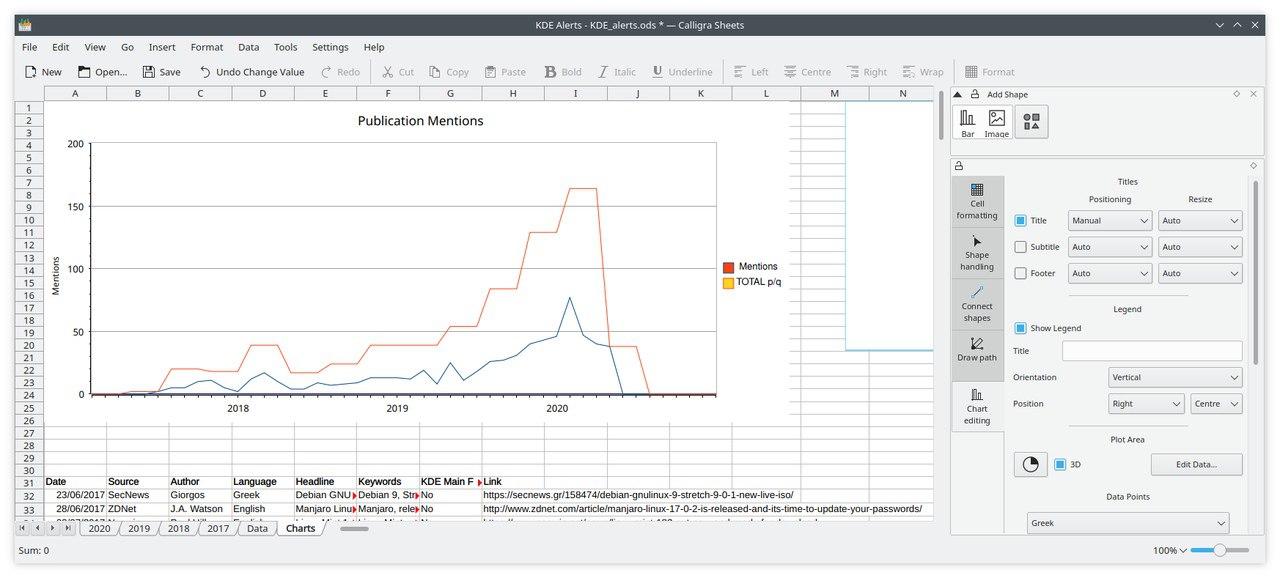Click the Add Shape lock icon
The image size is (1280, 578).
click(x=974, y=94)
